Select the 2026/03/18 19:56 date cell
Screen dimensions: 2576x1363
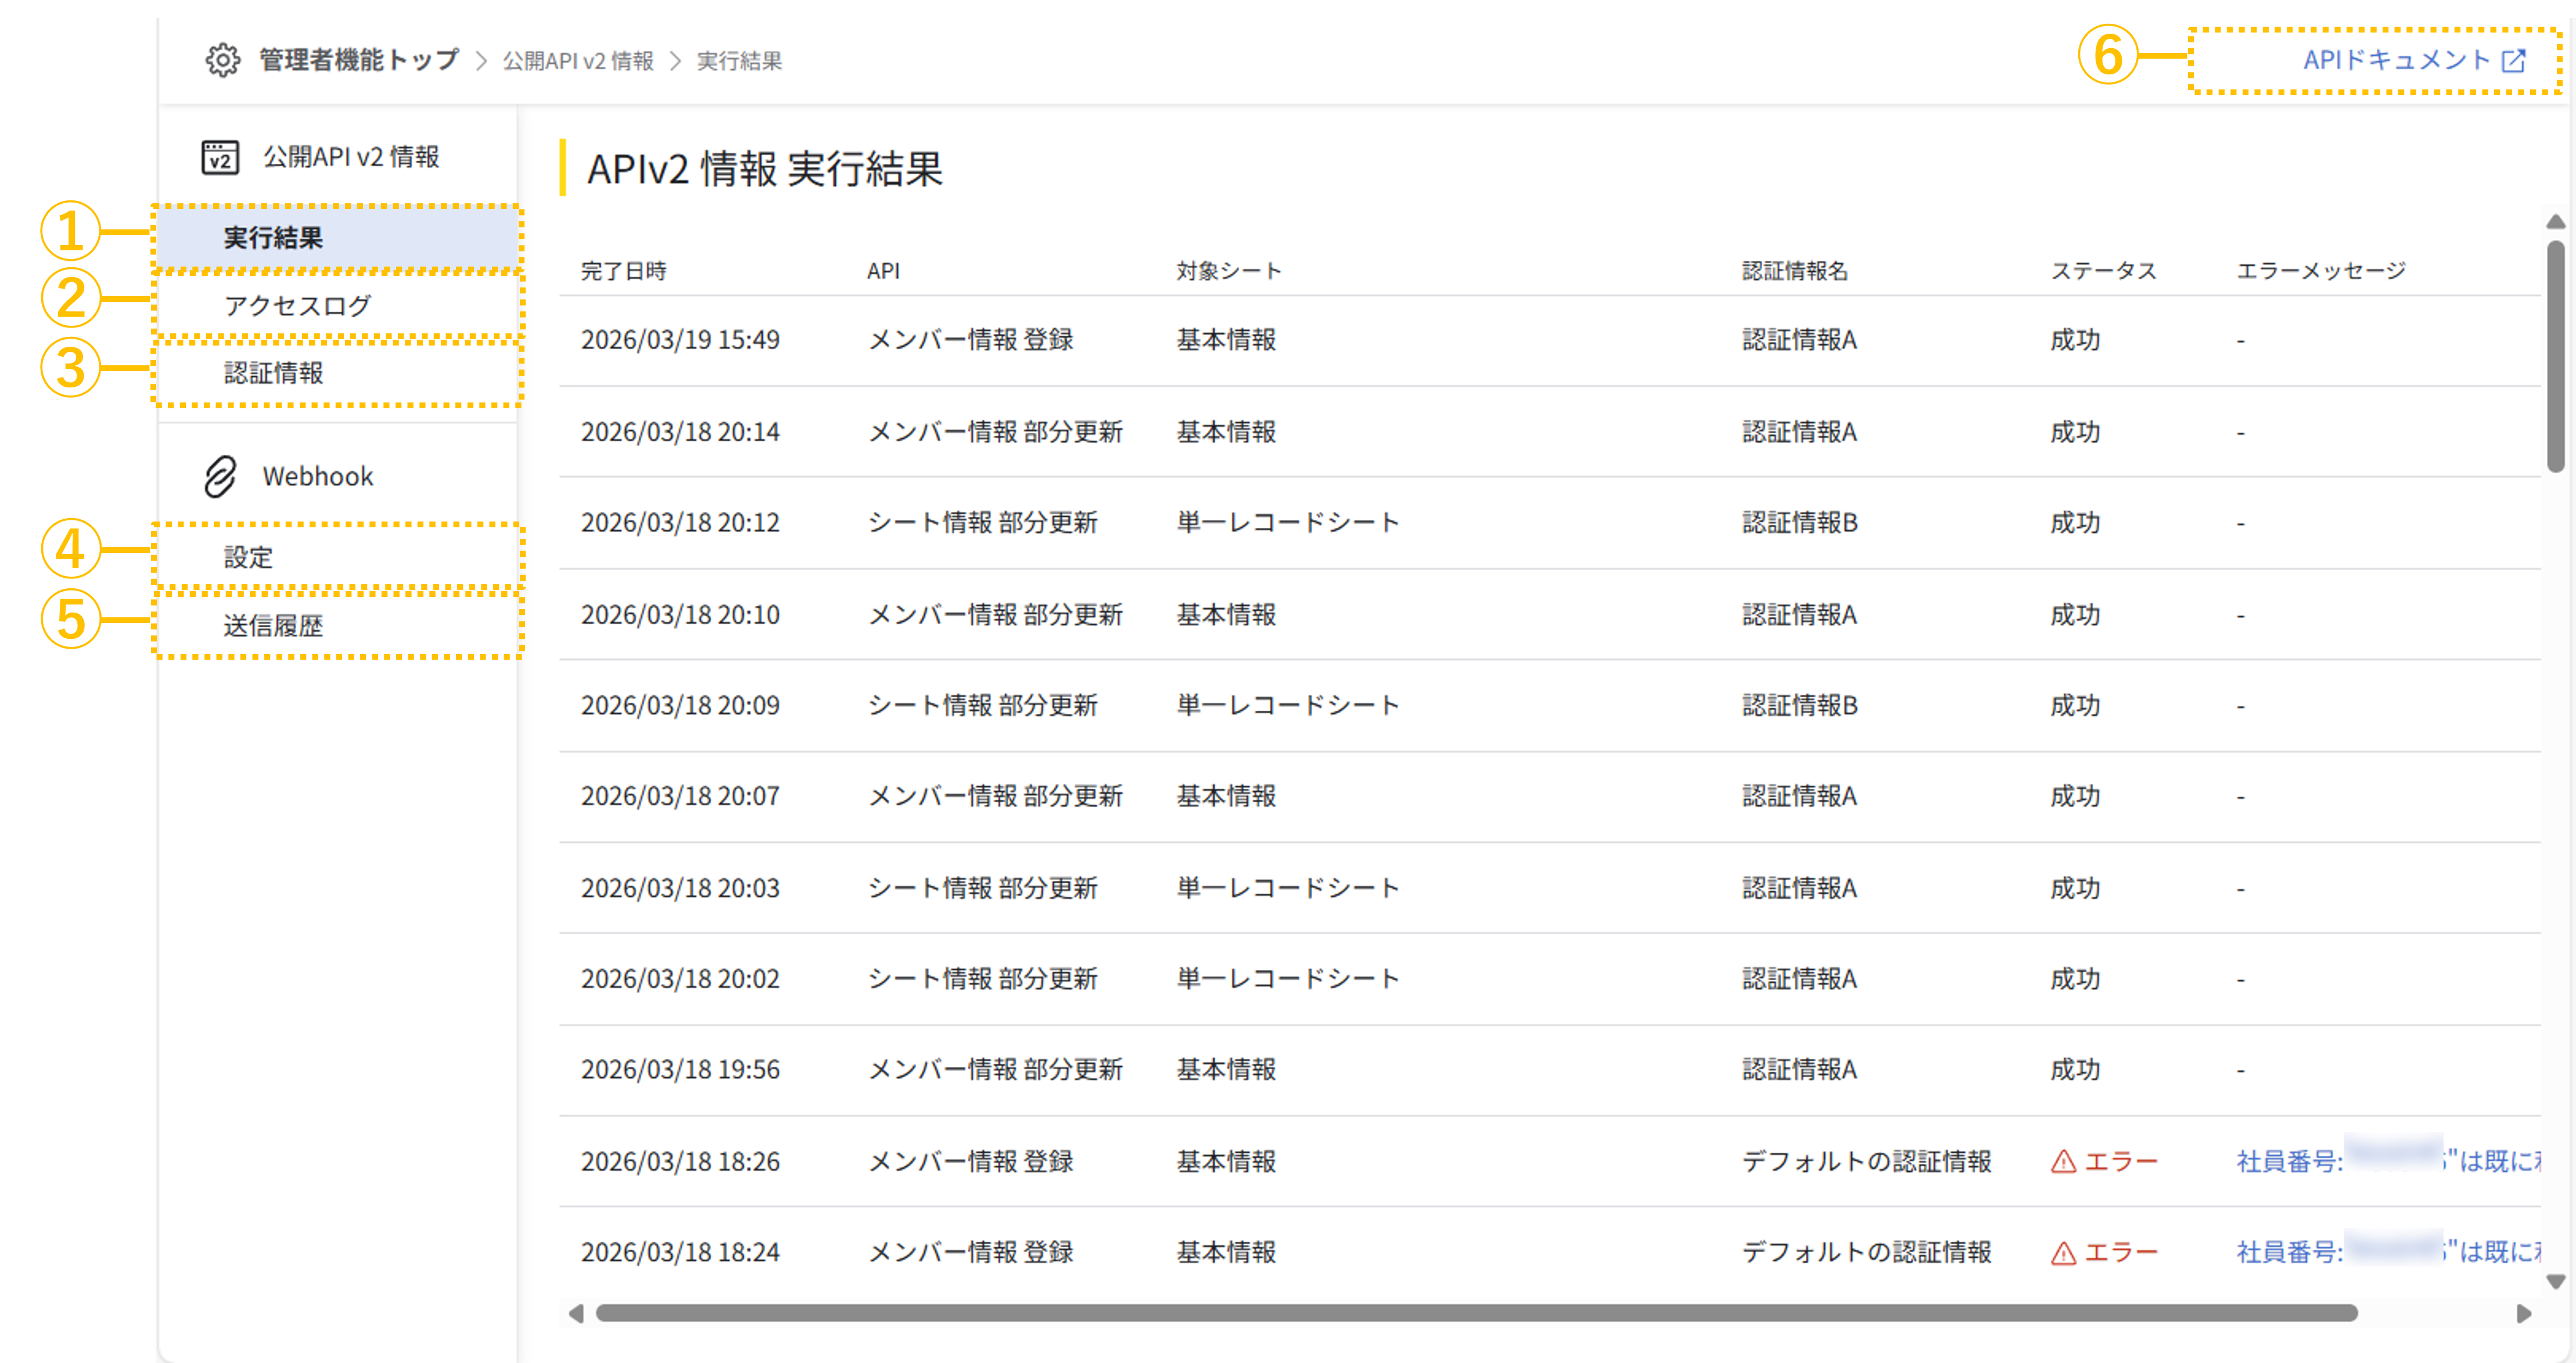680,1070
